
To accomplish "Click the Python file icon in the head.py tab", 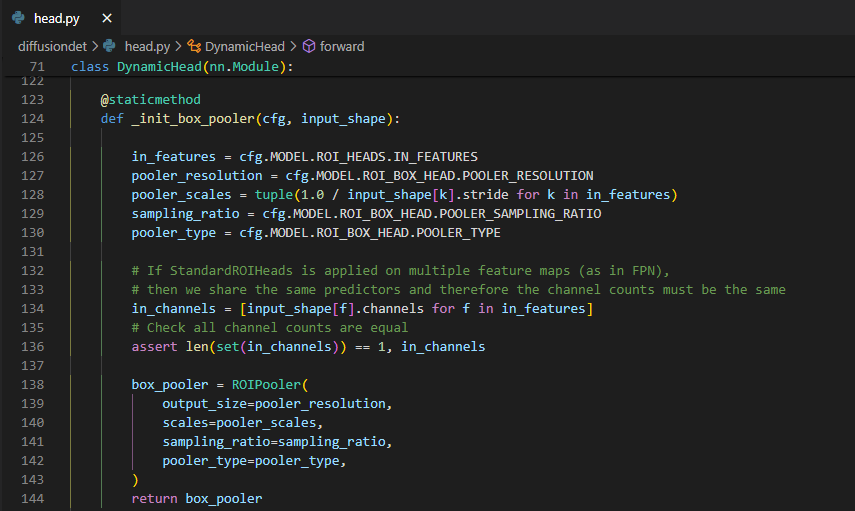I will [19, 18].
